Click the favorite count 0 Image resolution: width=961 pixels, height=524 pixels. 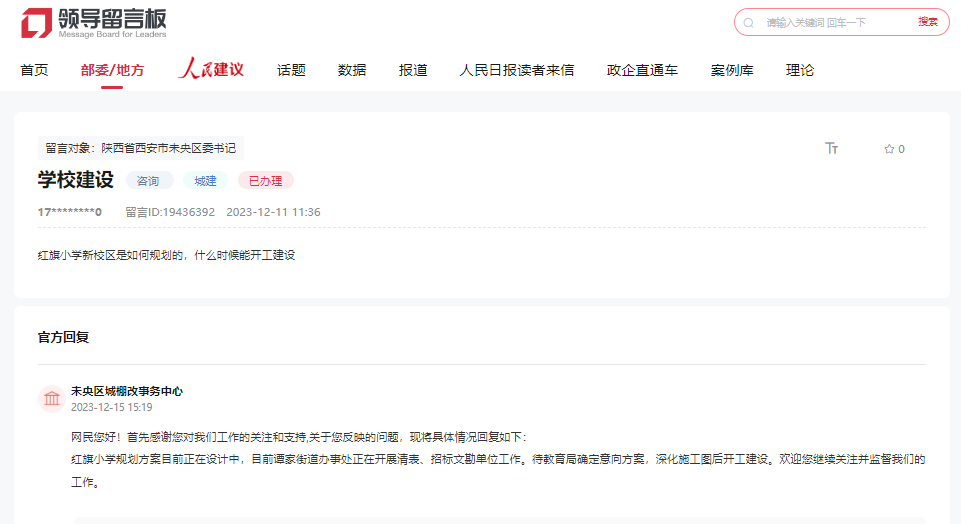(x=902, y=149)
